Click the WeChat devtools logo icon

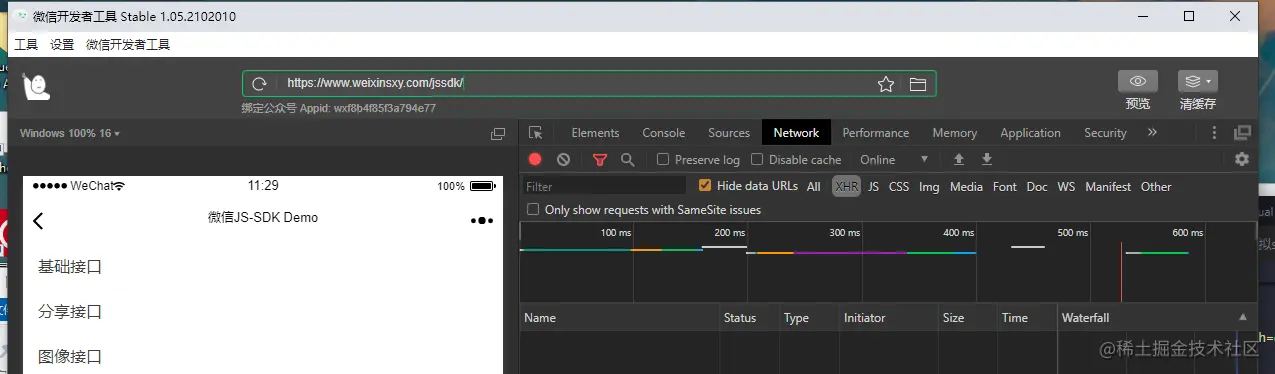tap(37, 88)
